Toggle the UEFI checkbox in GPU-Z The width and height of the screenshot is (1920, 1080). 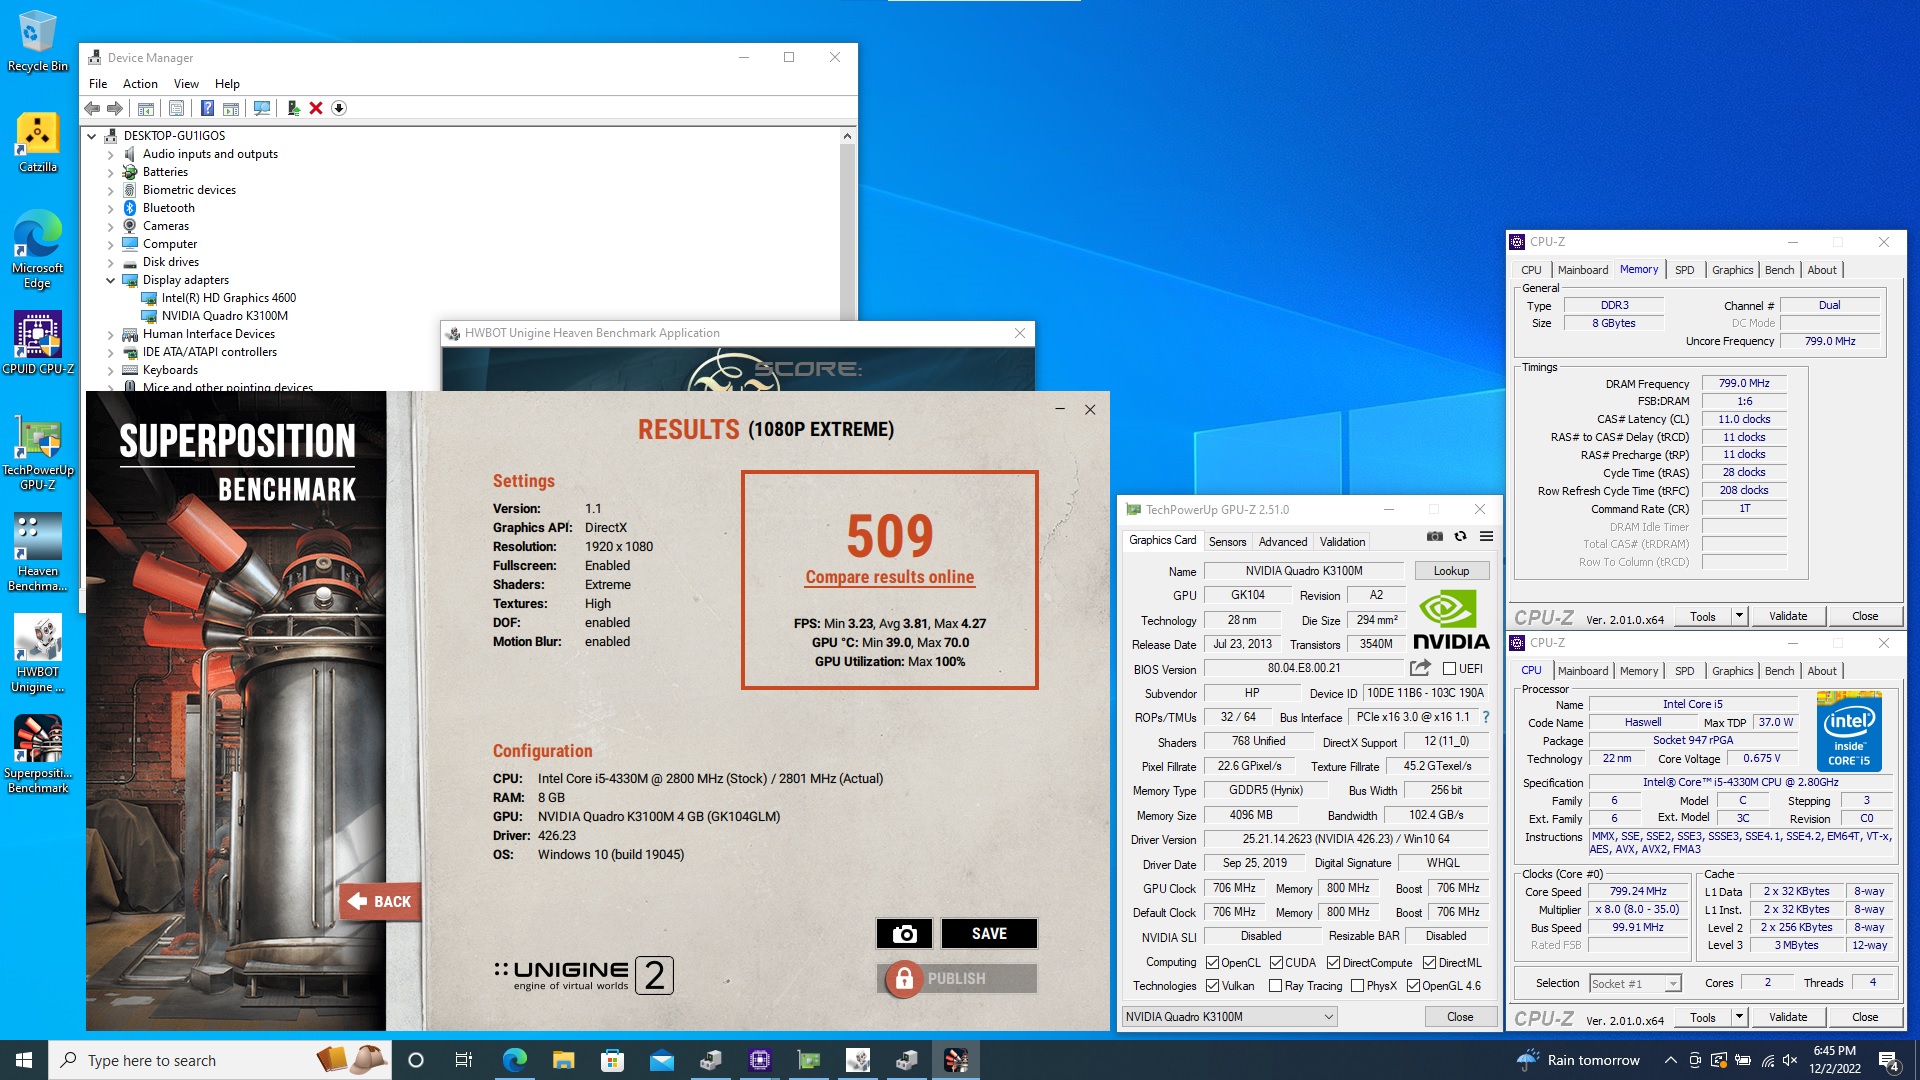tap(1449, 669)
